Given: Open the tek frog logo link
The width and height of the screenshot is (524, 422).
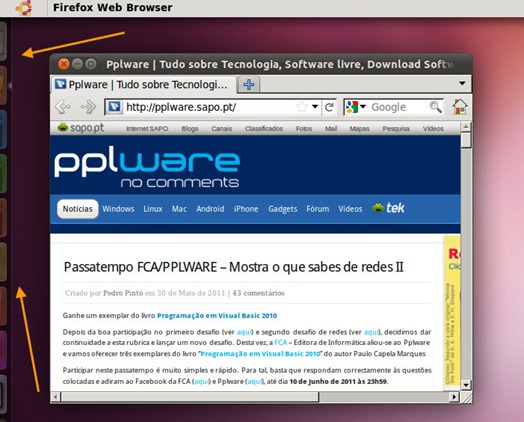Looking at the screenshot, I should [388, 208].
